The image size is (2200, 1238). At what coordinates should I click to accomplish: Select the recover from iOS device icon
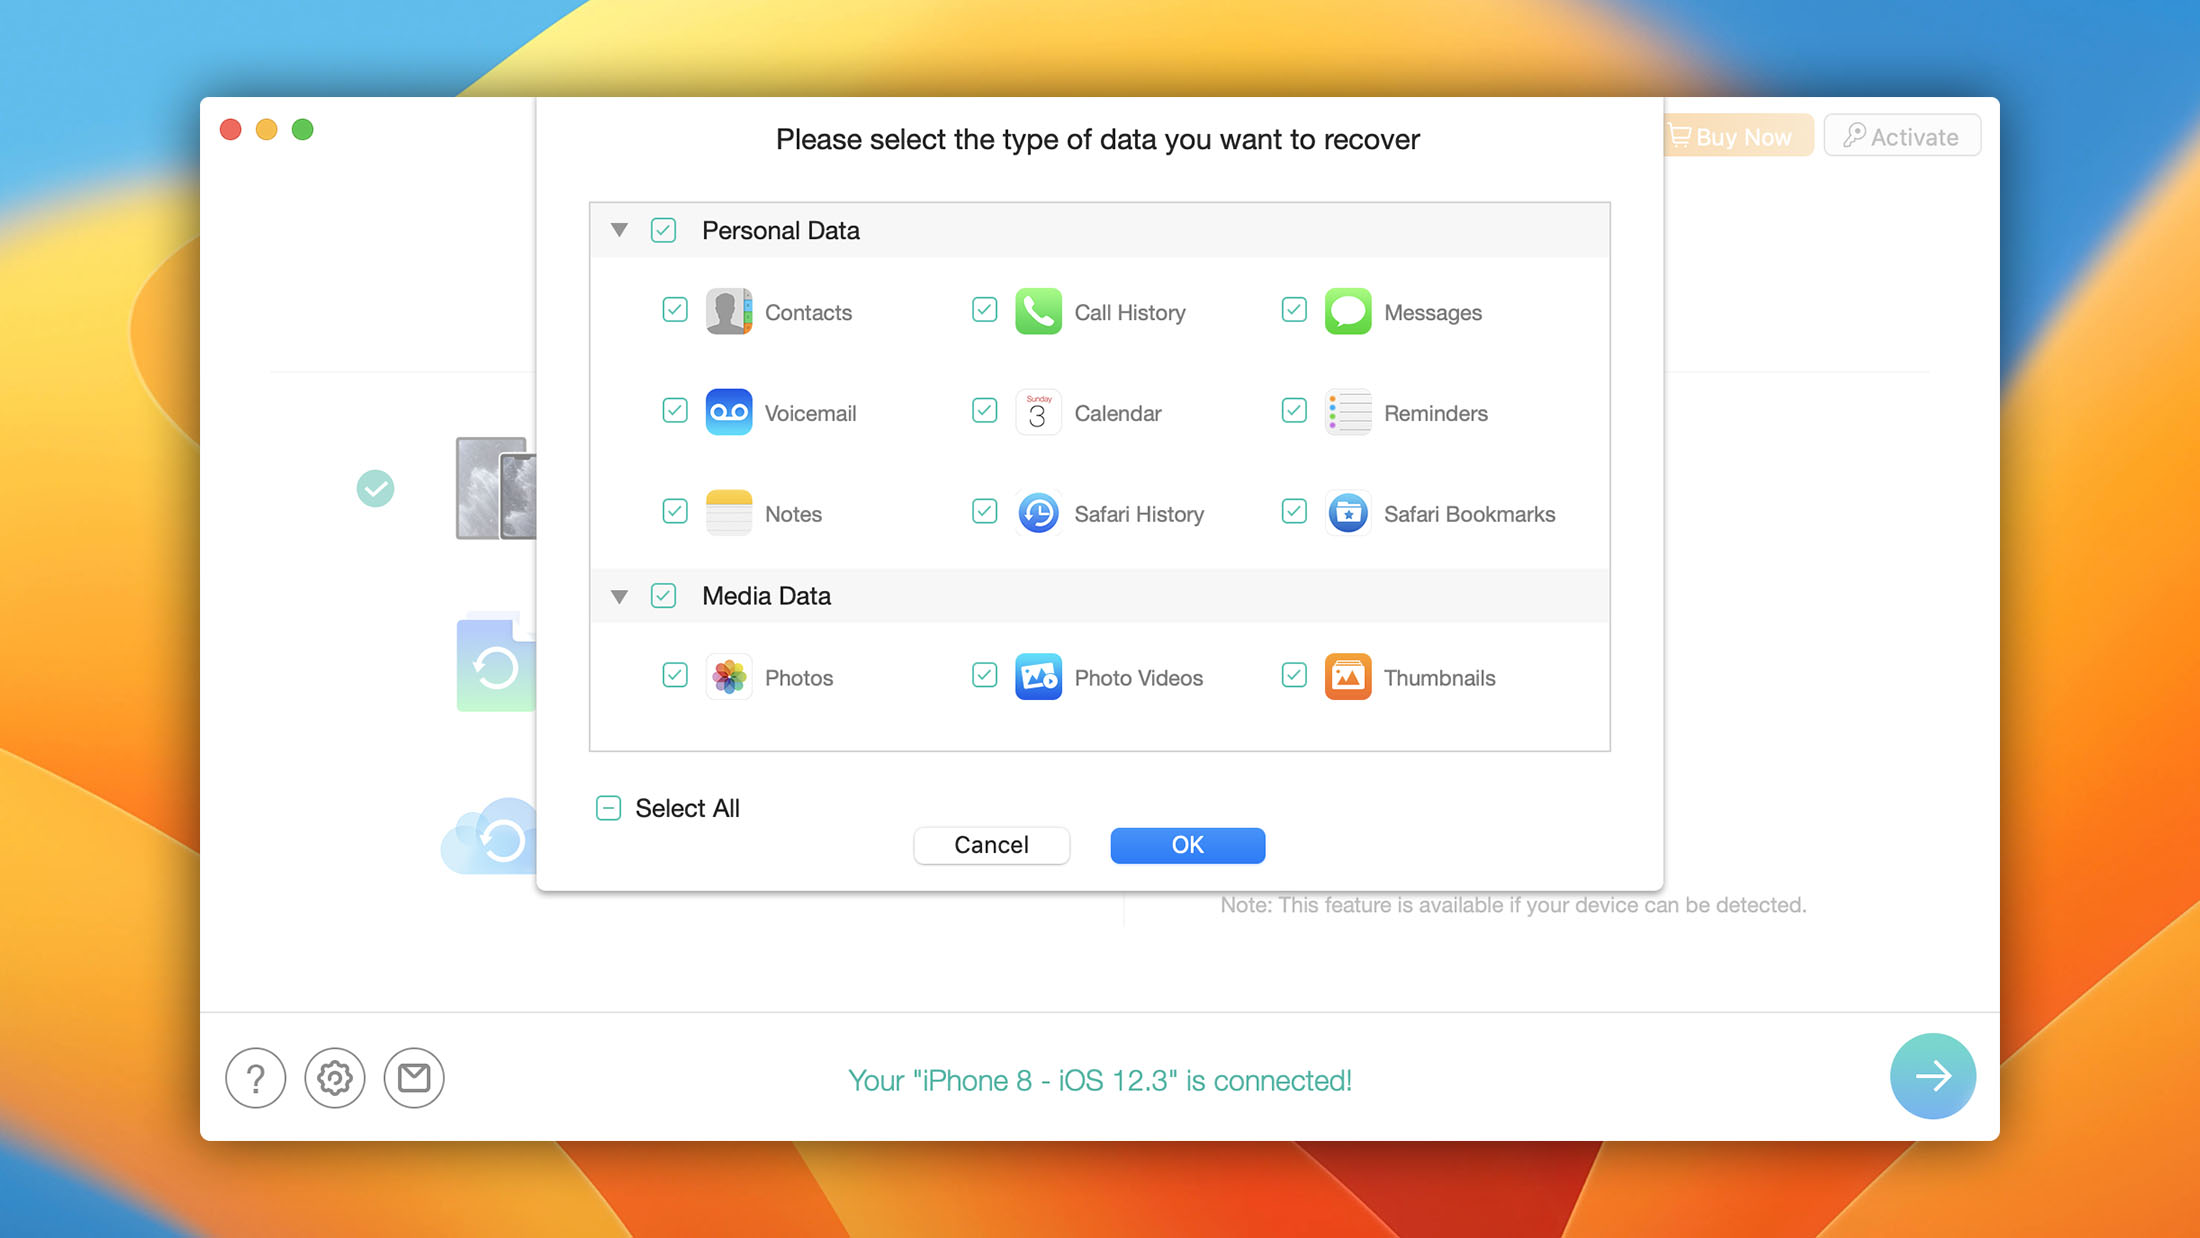point(496,488)
